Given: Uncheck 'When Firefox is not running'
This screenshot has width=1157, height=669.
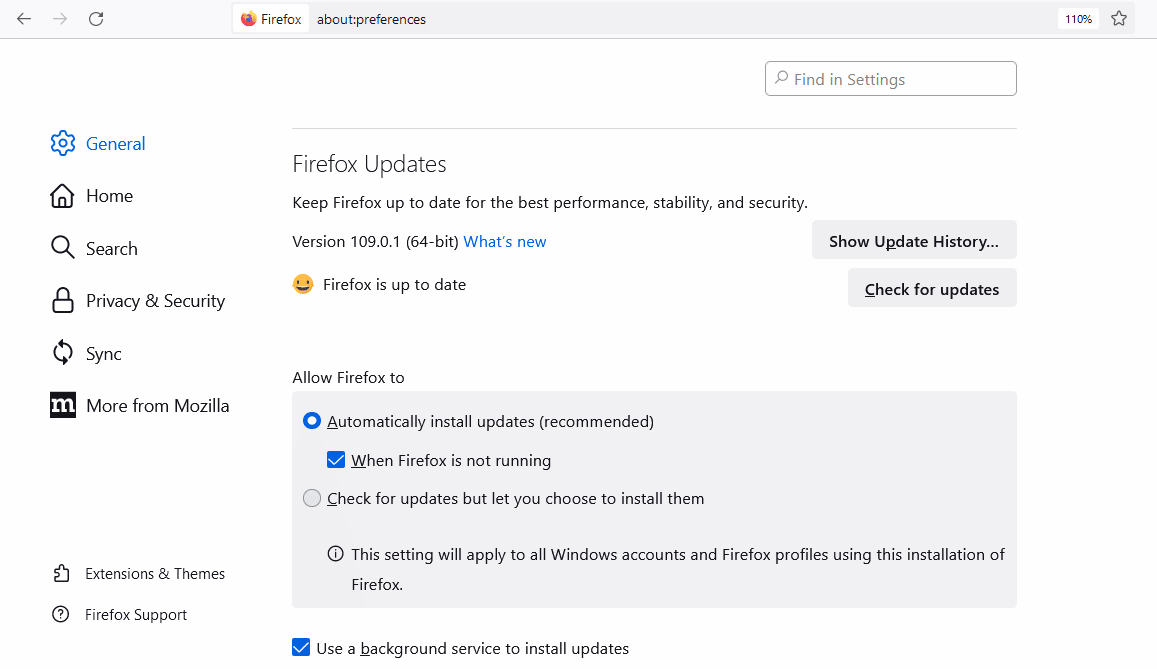Looking at the screenshot, I should 335,459.
